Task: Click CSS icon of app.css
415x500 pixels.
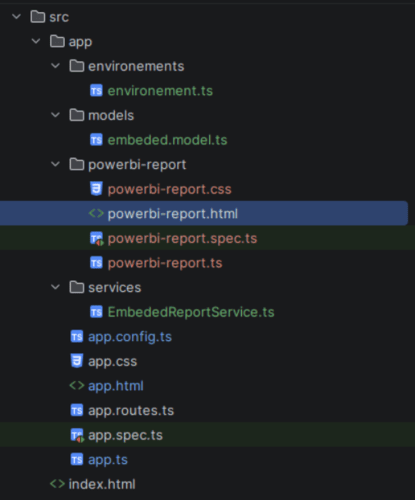Action: (x=77, y=361)
